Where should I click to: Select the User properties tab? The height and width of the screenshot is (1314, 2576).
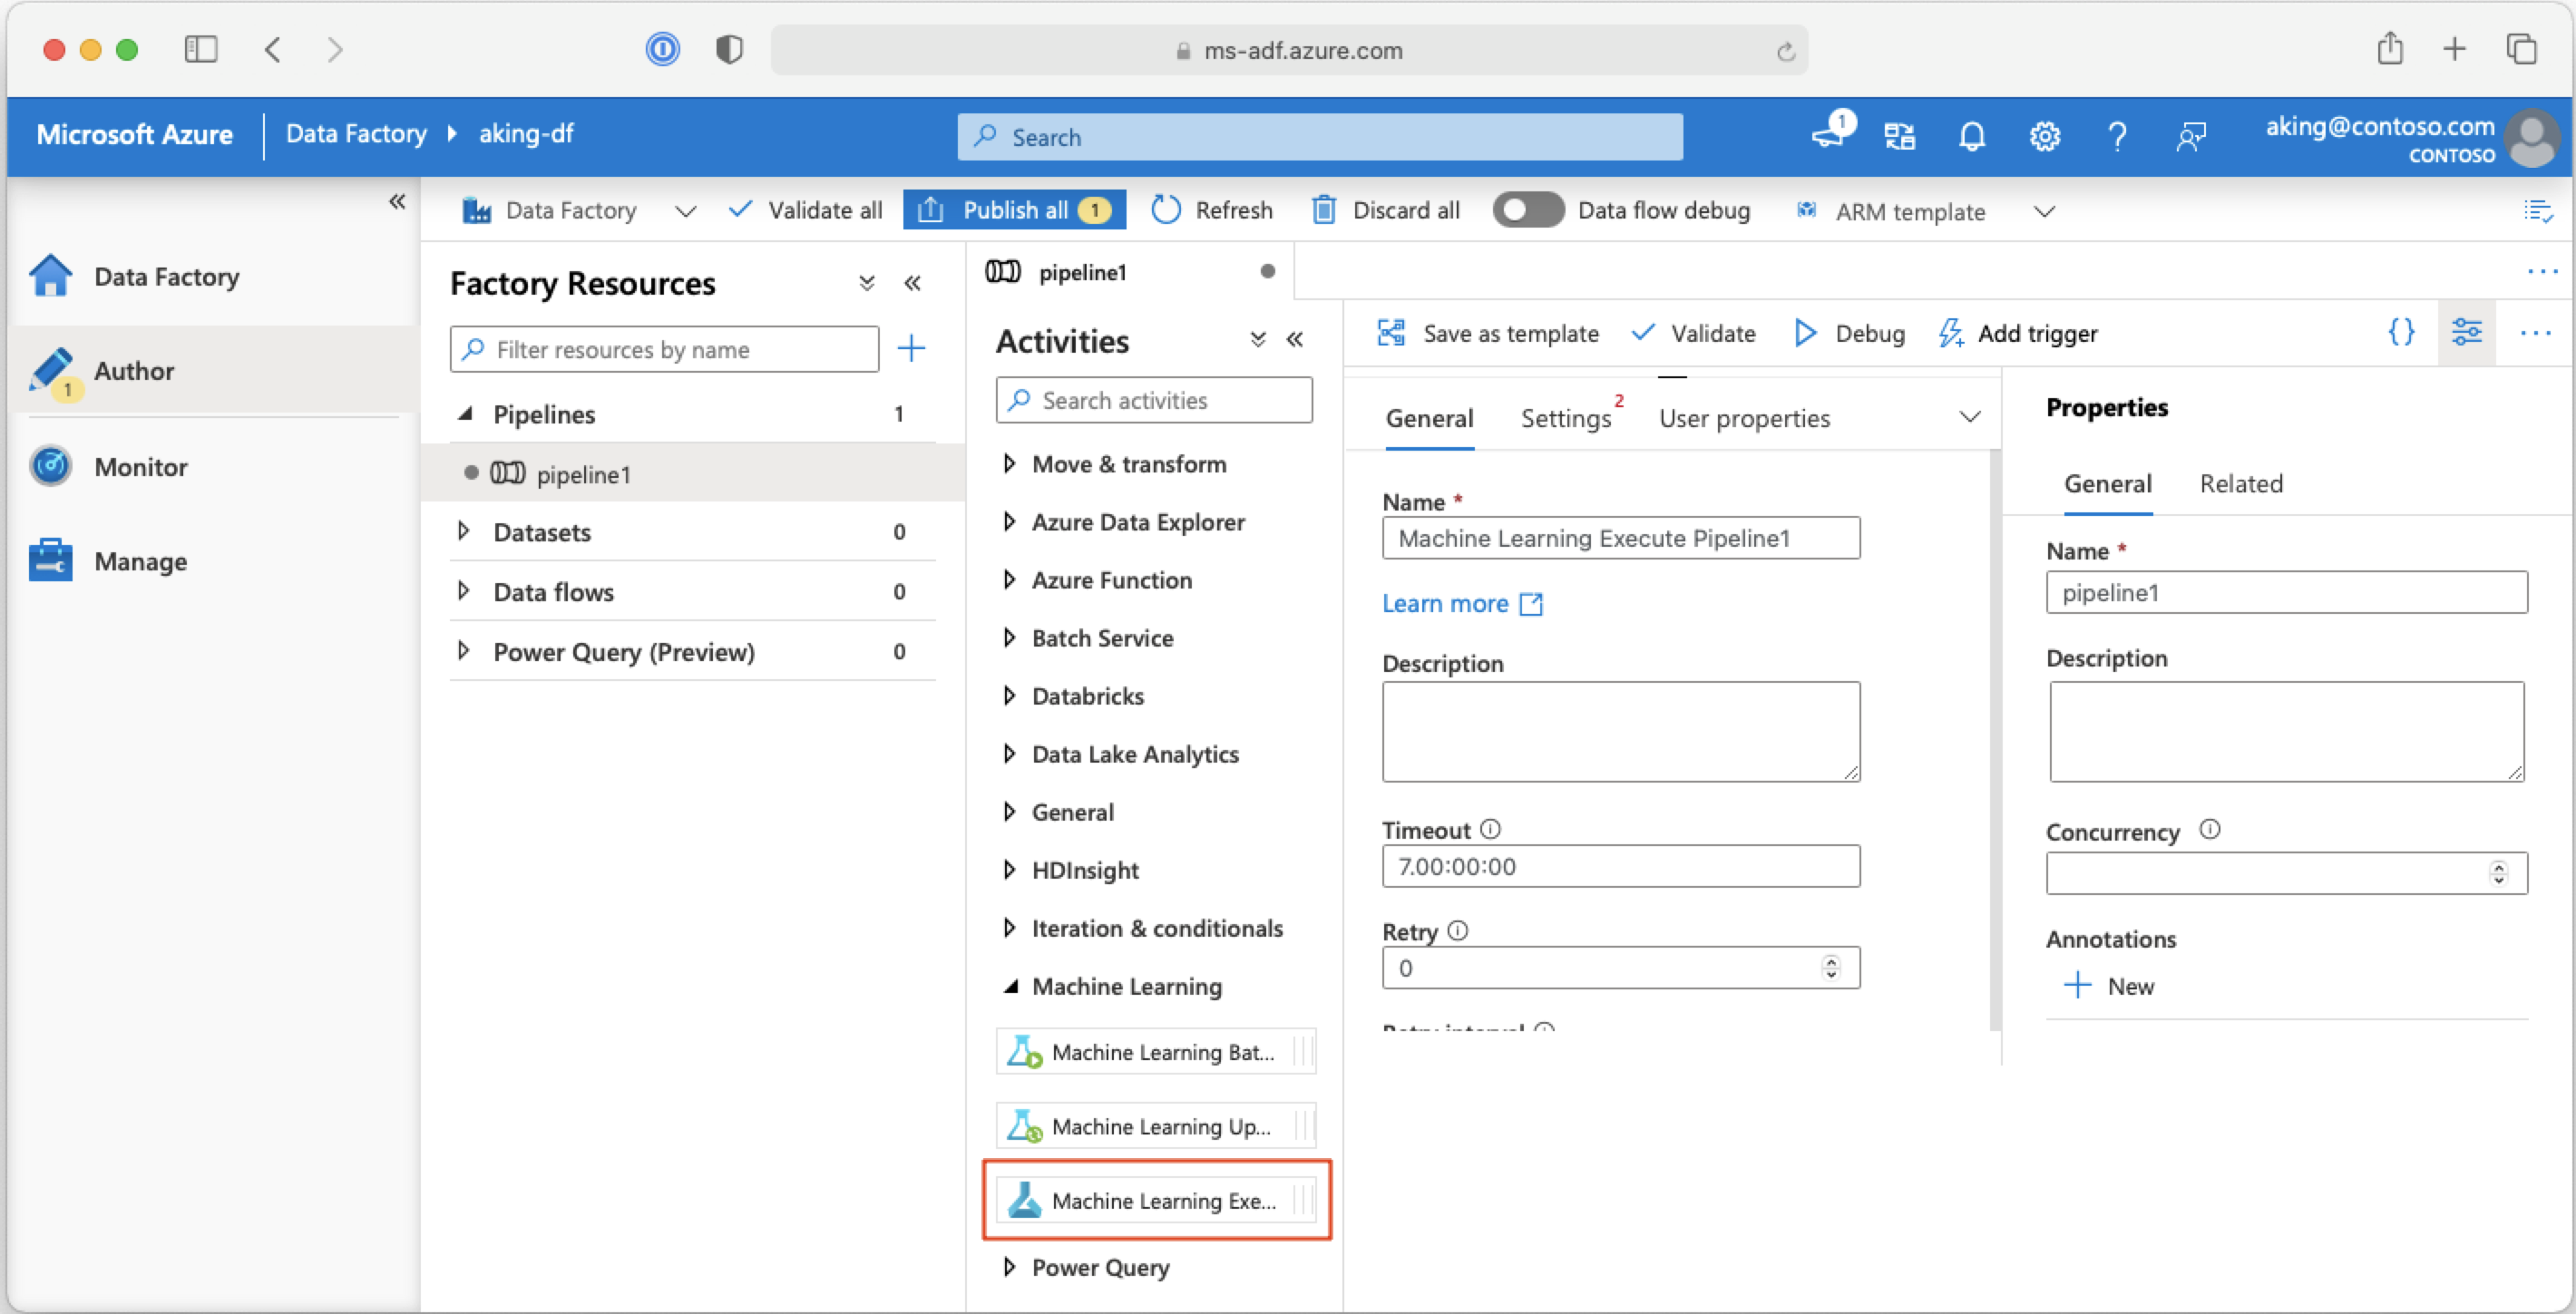1746,417
